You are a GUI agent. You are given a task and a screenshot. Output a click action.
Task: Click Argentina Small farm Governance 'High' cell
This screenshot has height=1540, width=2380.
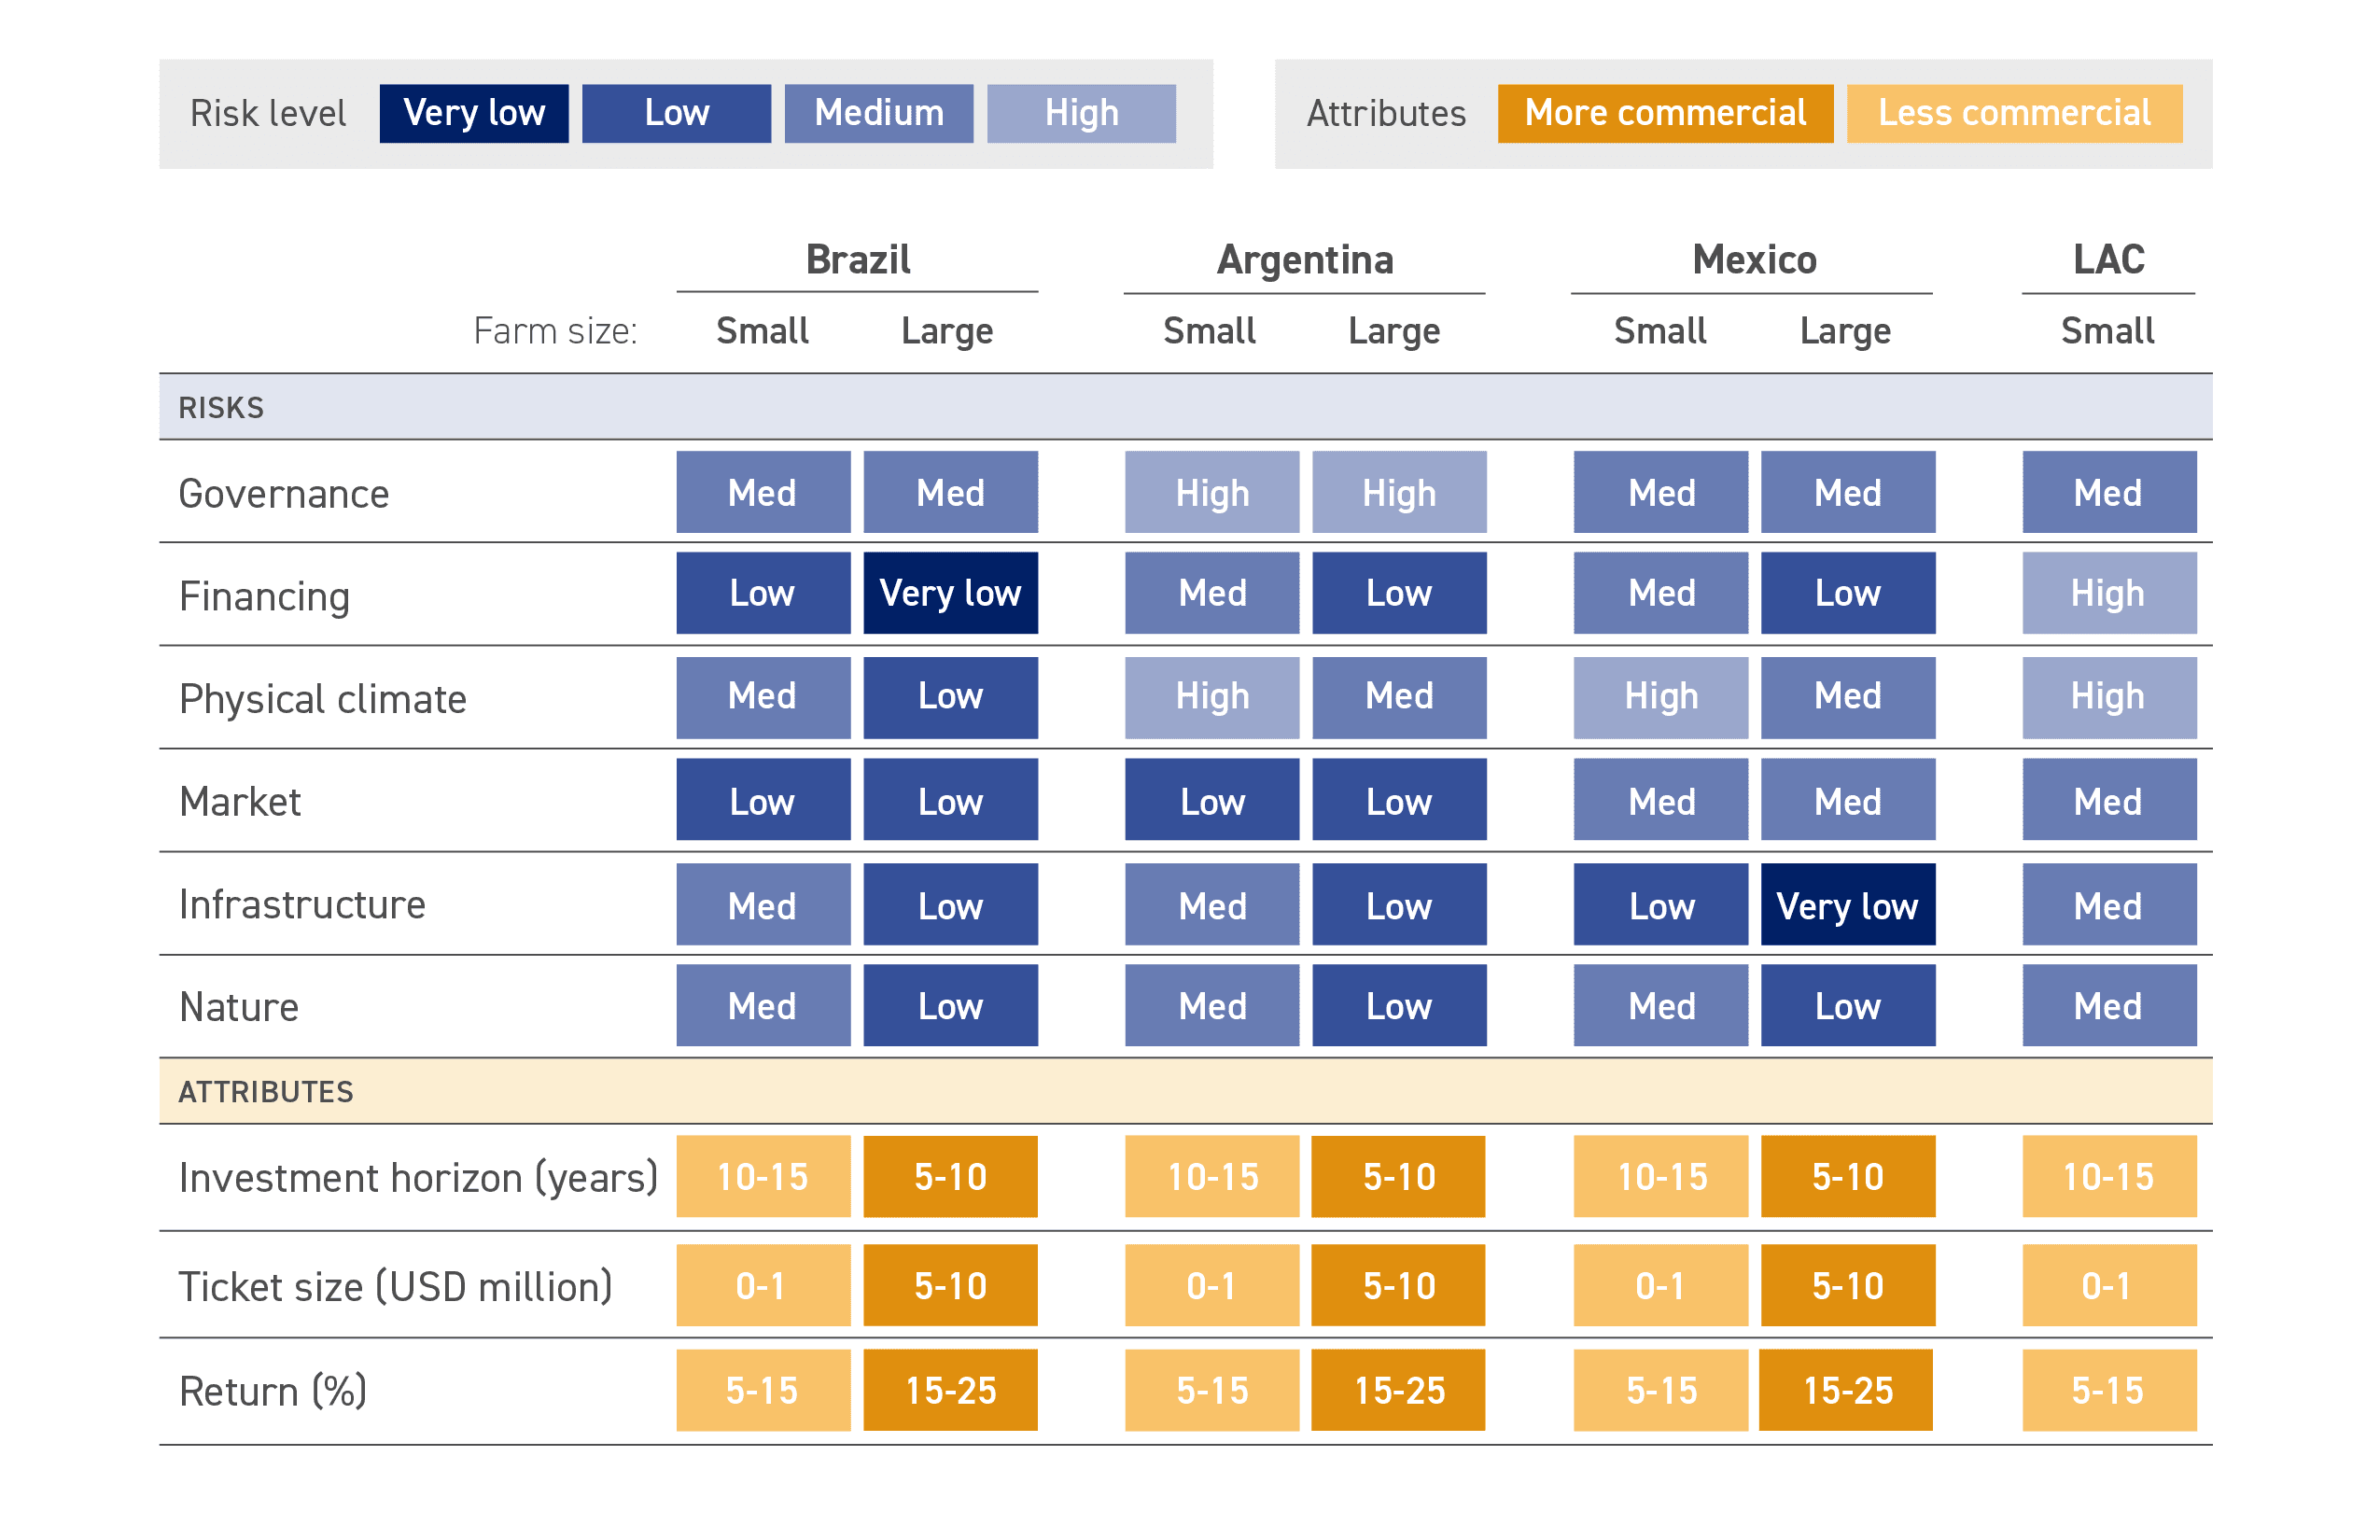coord(1211,492)
